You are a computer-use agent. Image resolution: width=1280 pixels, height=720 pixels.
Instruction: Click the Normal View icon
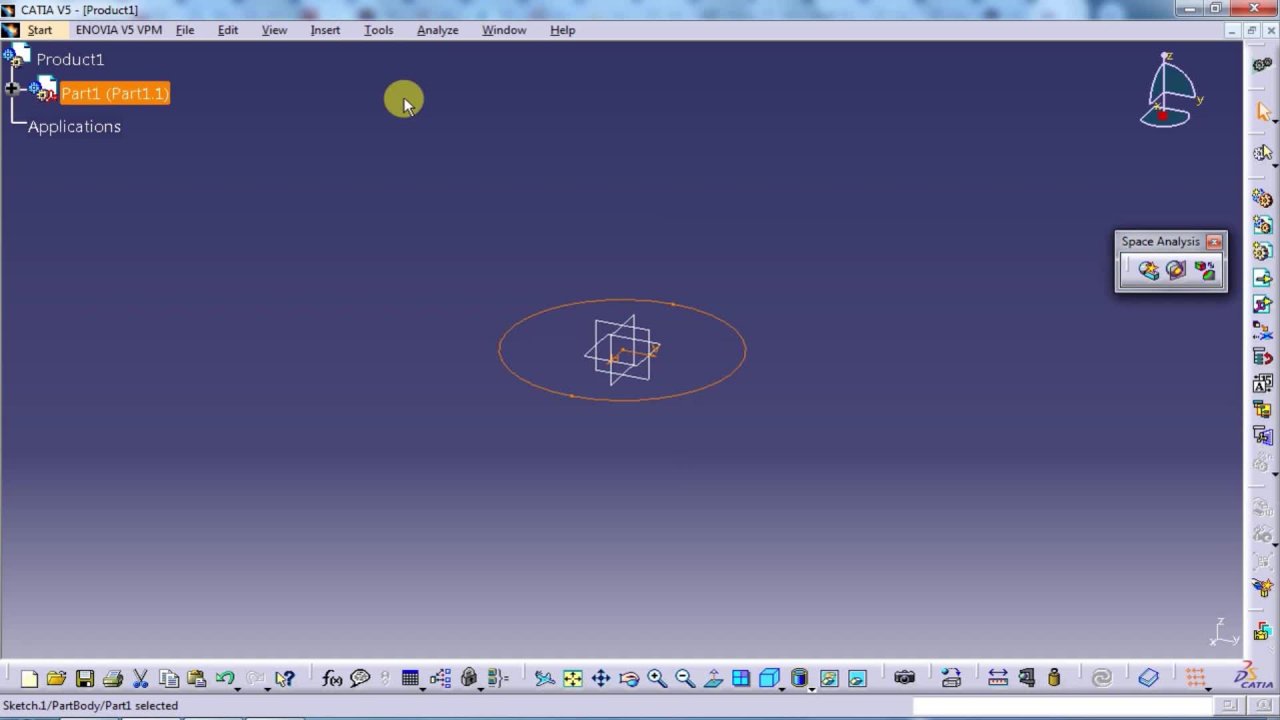point(713,679)
